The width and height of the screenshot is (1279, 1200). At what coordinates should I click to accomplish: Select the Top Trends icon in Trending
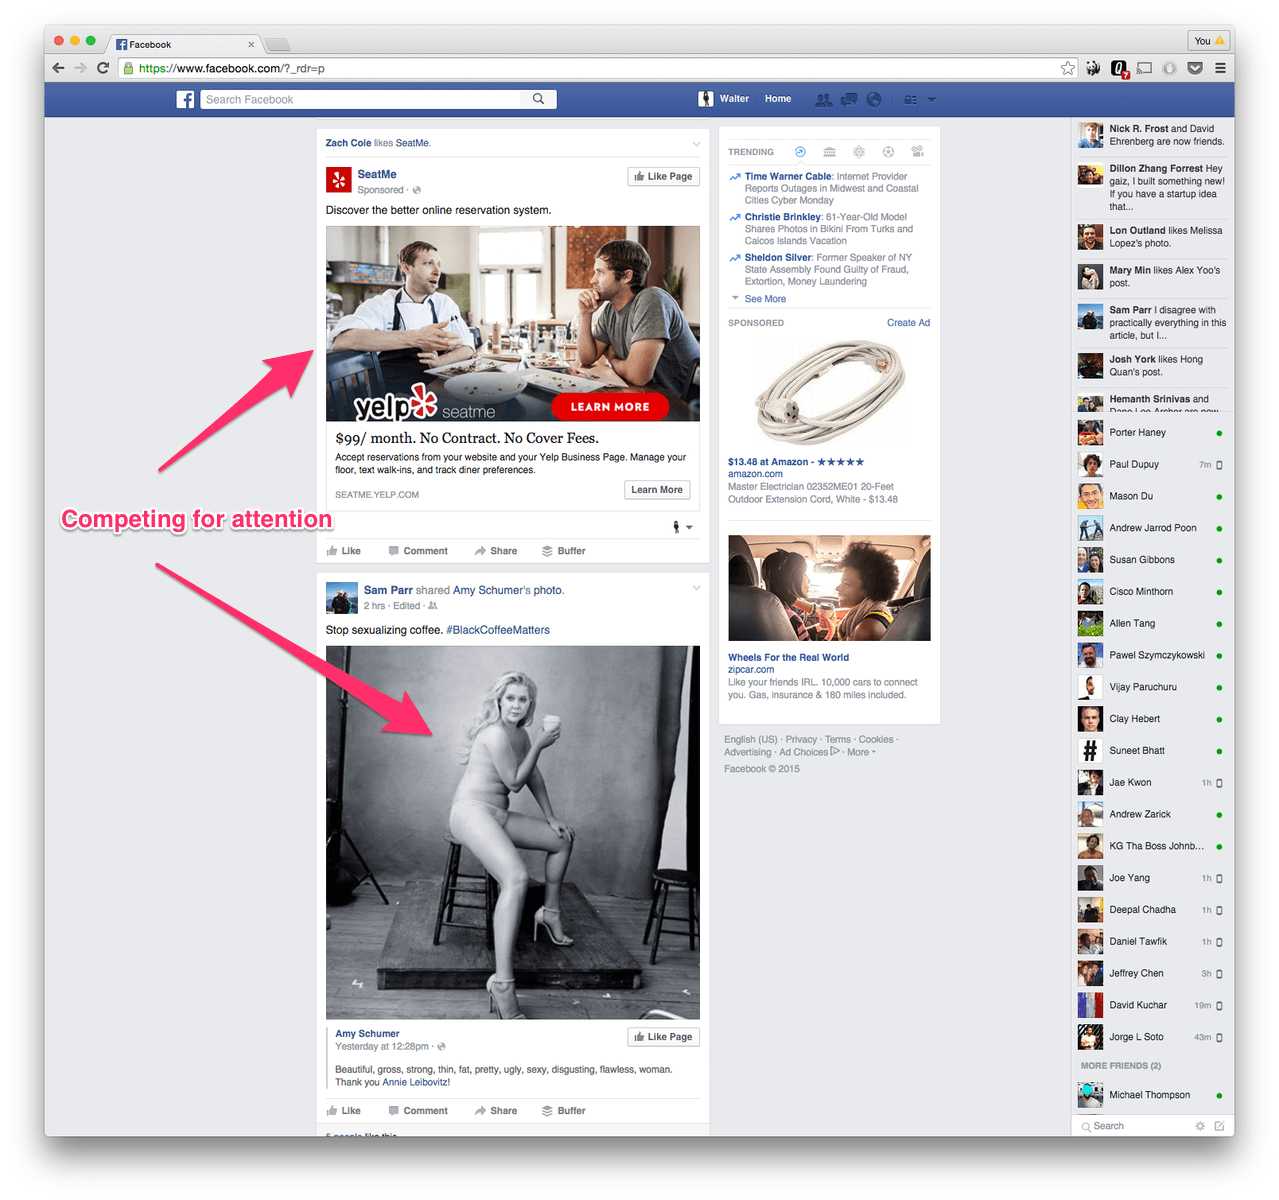click(x=800, y=152)
